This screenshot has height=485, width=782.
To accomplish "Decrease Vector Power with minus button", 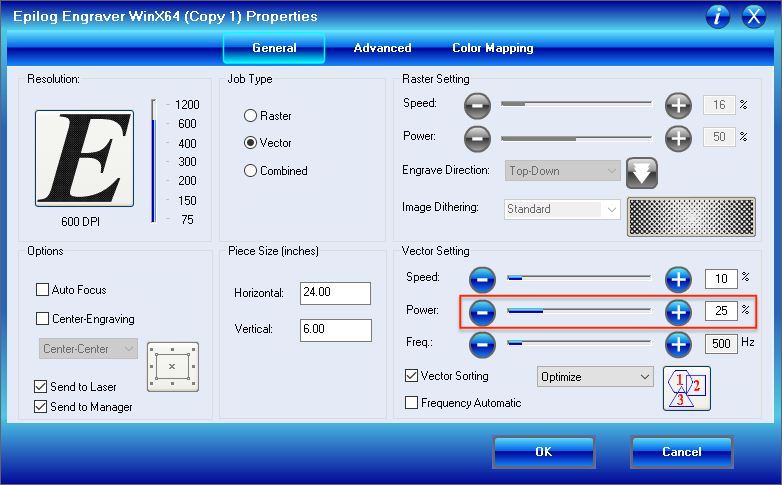I will (x=482, y=312).
